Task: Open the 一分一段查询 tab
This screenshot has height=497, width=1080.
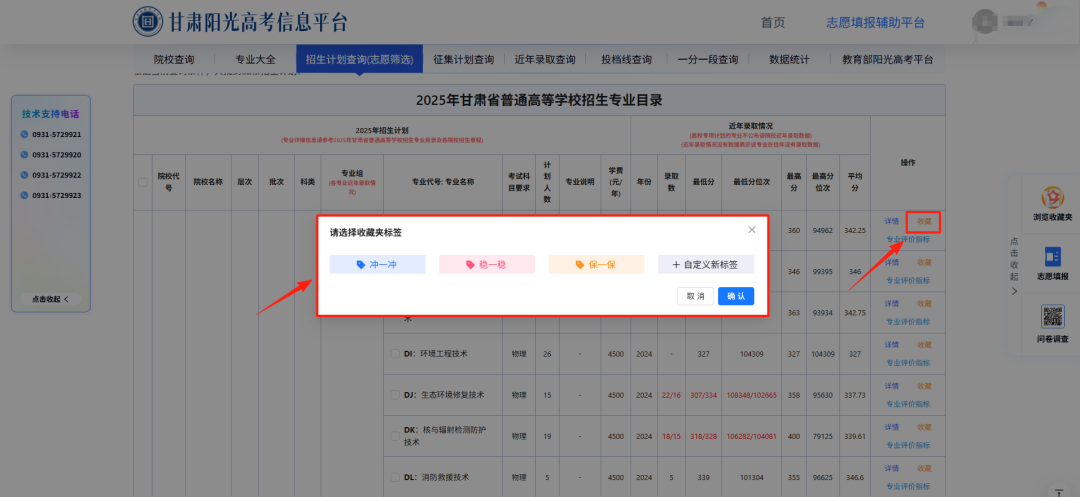Action: [x=707, y=60]
